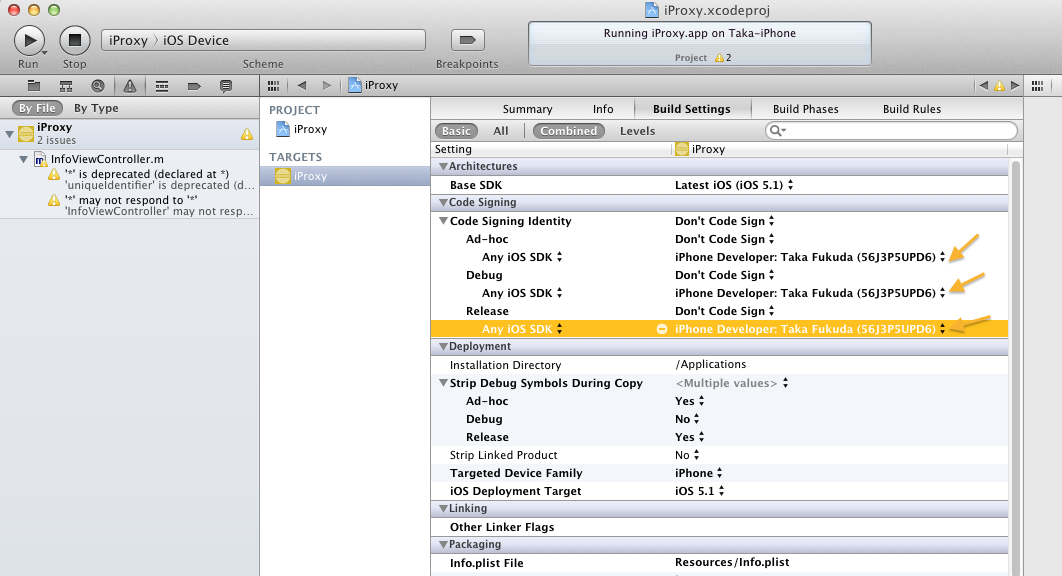Click the build settings search field
Image resolution: width=1062 pixels, height=576 pixels.
(891, 130)
